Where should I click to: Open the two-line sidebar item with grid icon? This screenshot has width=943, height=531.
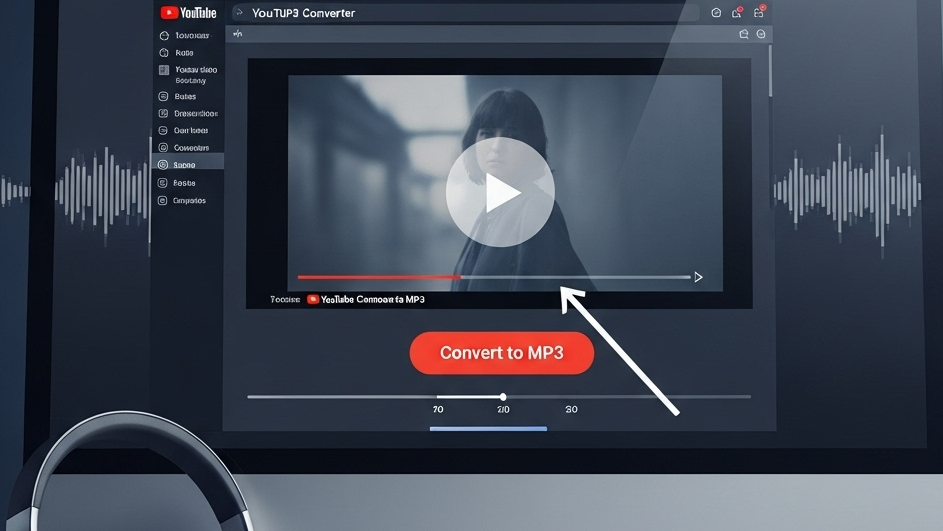click(x=188, y=75)
